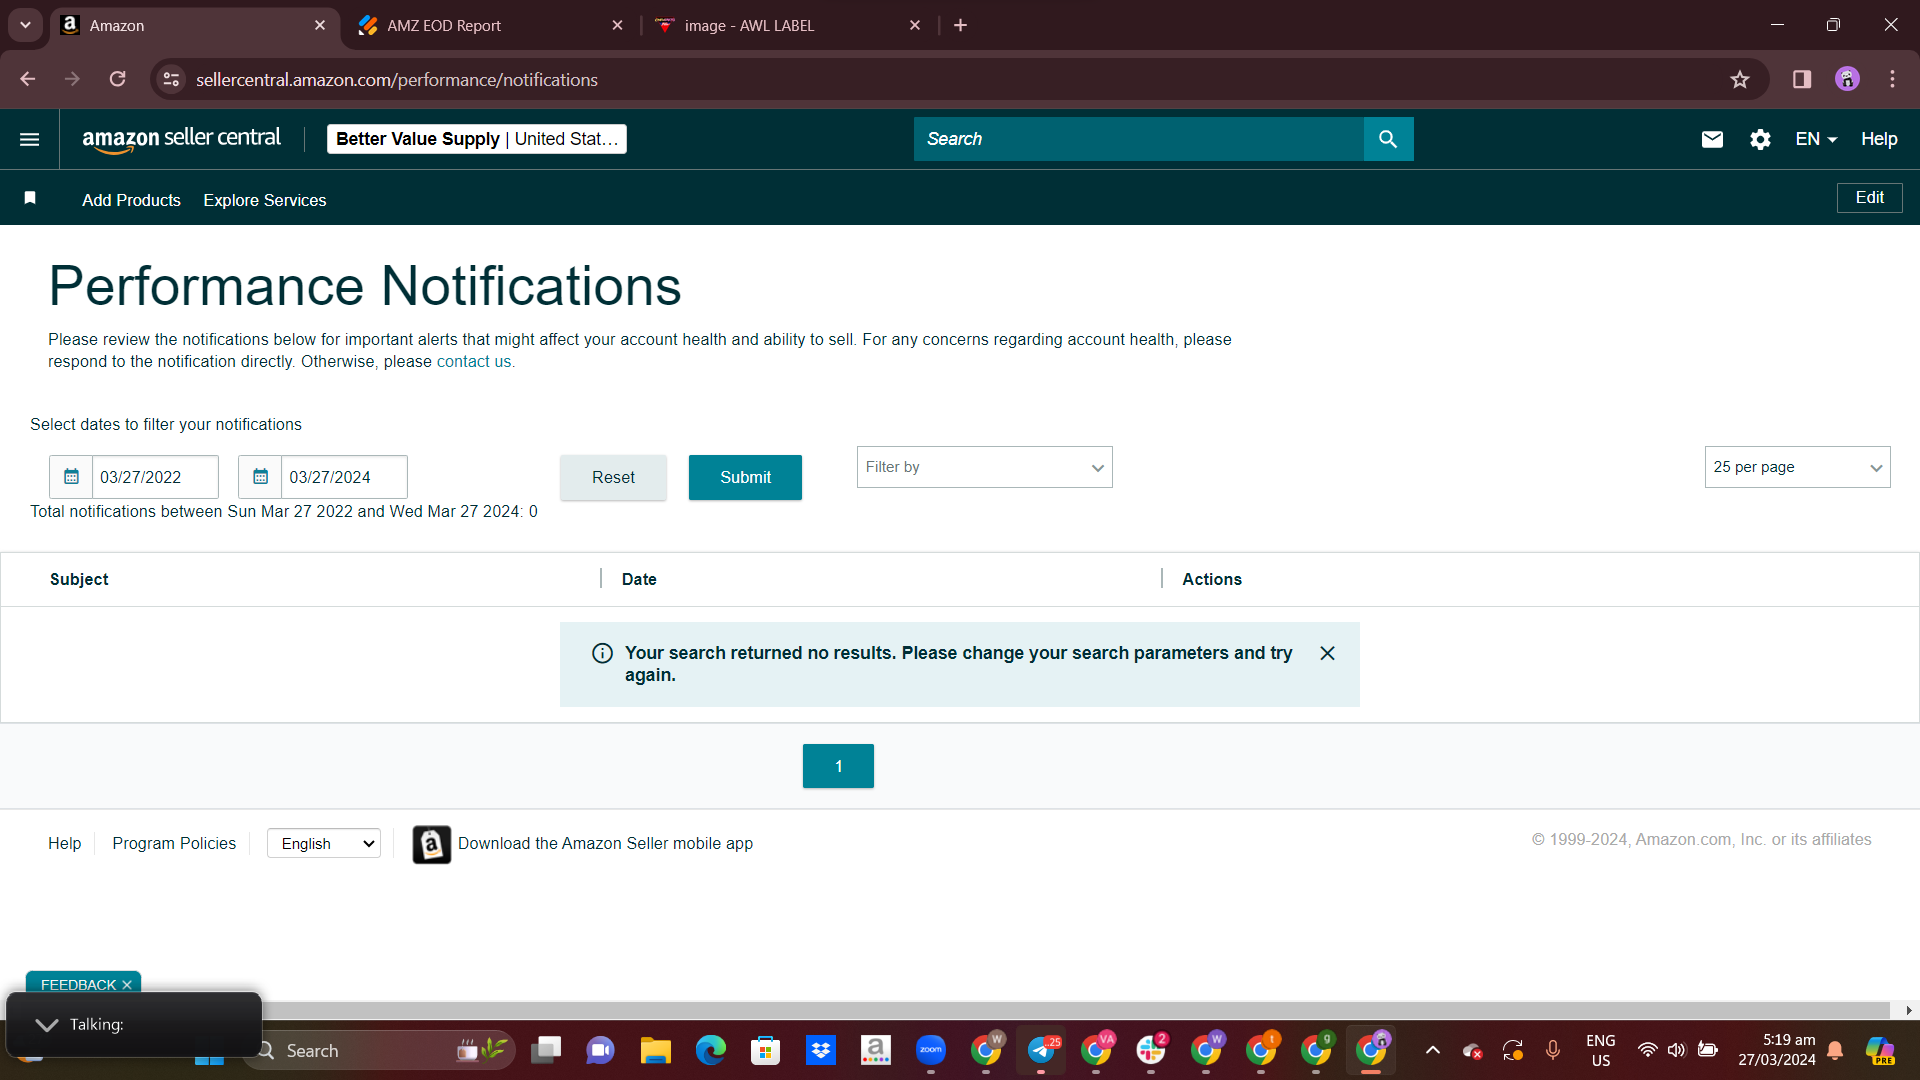Close the image - AWL LABEL tab

click(915, 25)
